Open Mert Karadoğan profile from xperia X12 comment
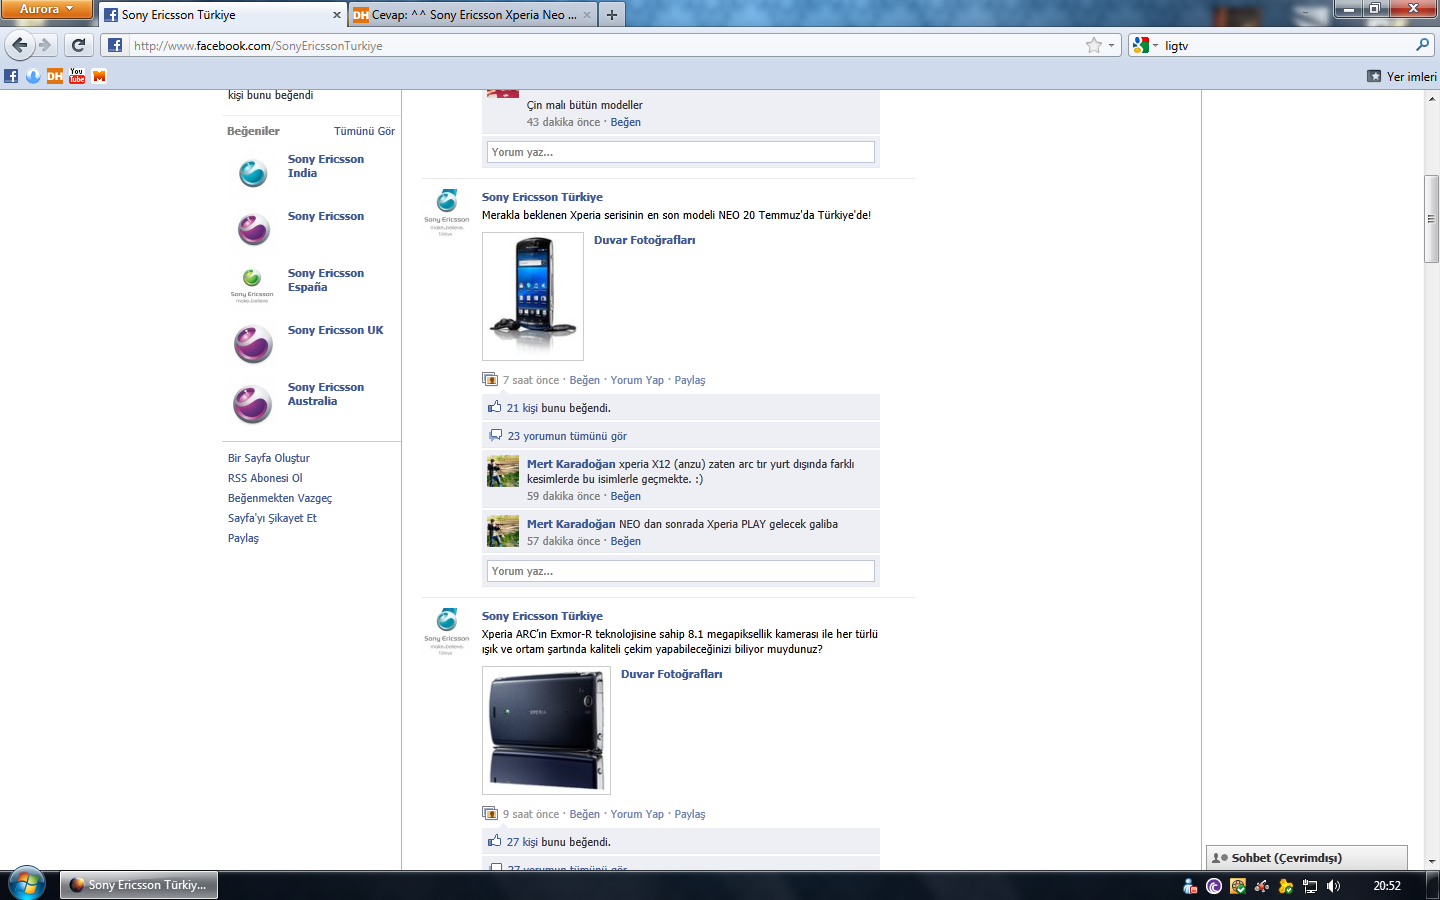The height and width of the screenshot is (900, 1440). tap(571, 464)
